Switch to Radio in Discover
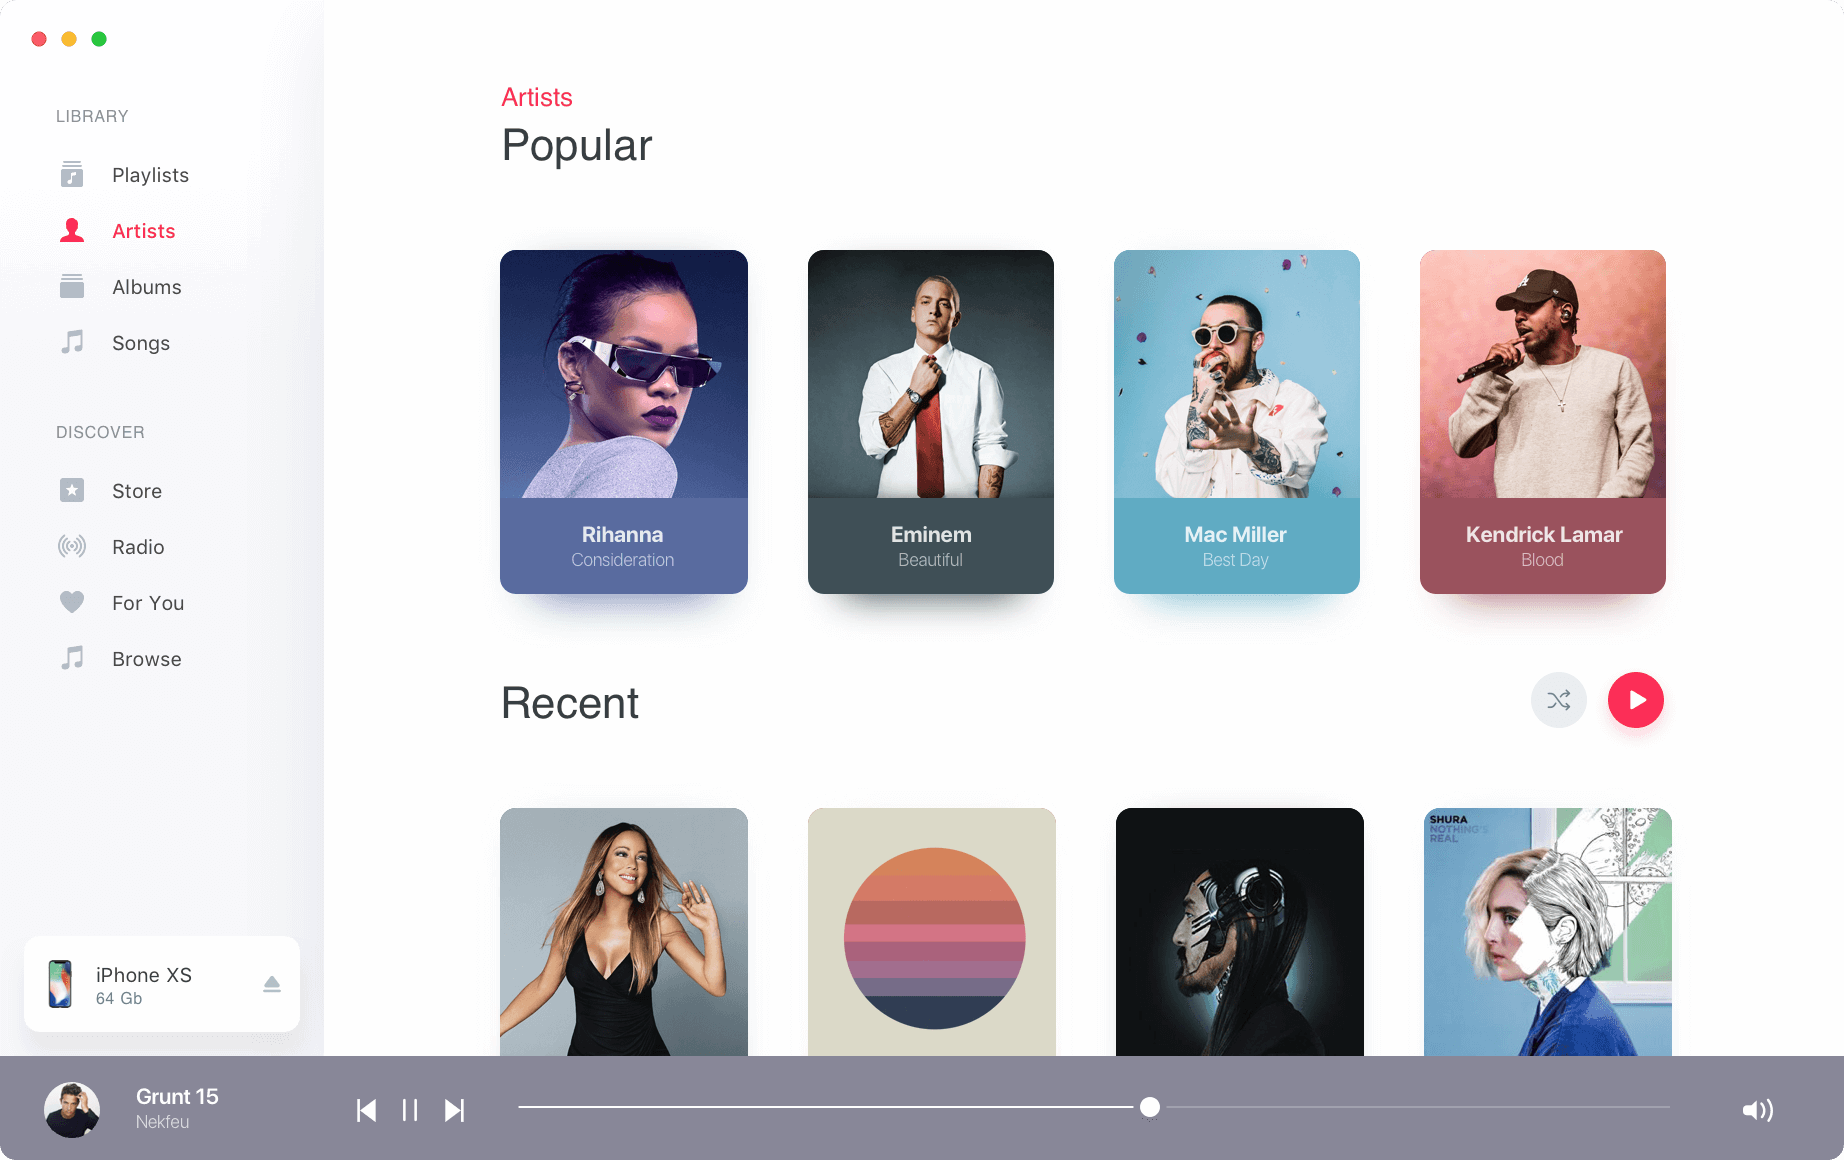This screenshot has width=1844, height=1160. coord(138,547)
